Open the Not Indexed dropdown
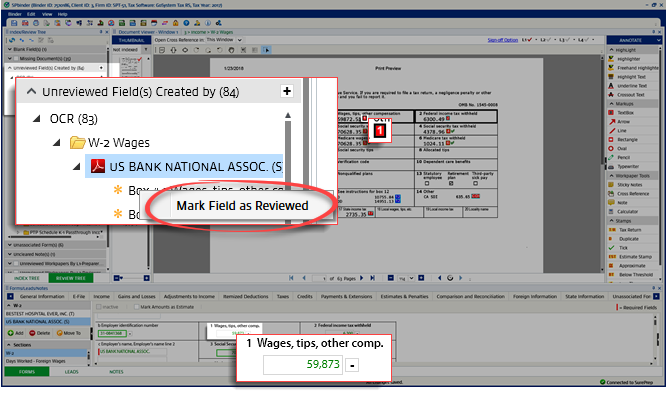 (146, 50)
